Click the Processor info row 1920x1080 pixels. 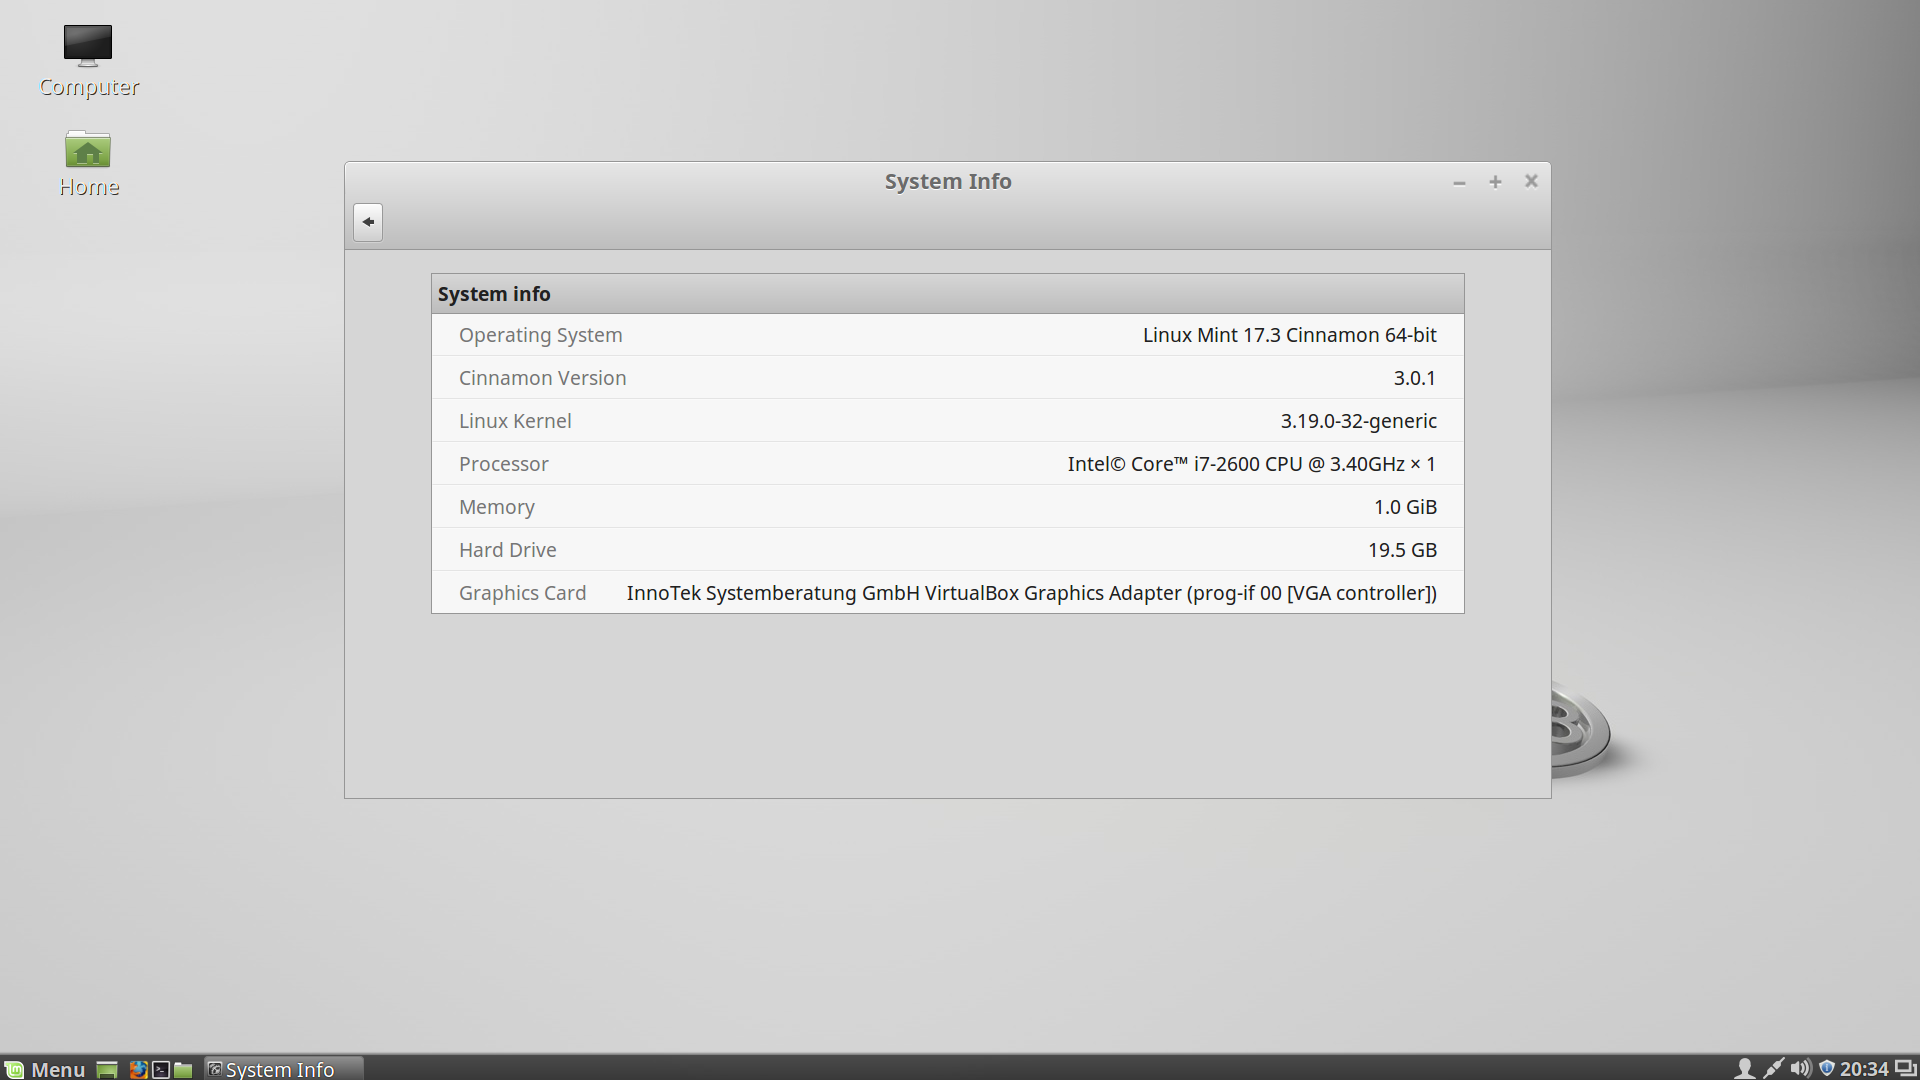coord(947,463)
